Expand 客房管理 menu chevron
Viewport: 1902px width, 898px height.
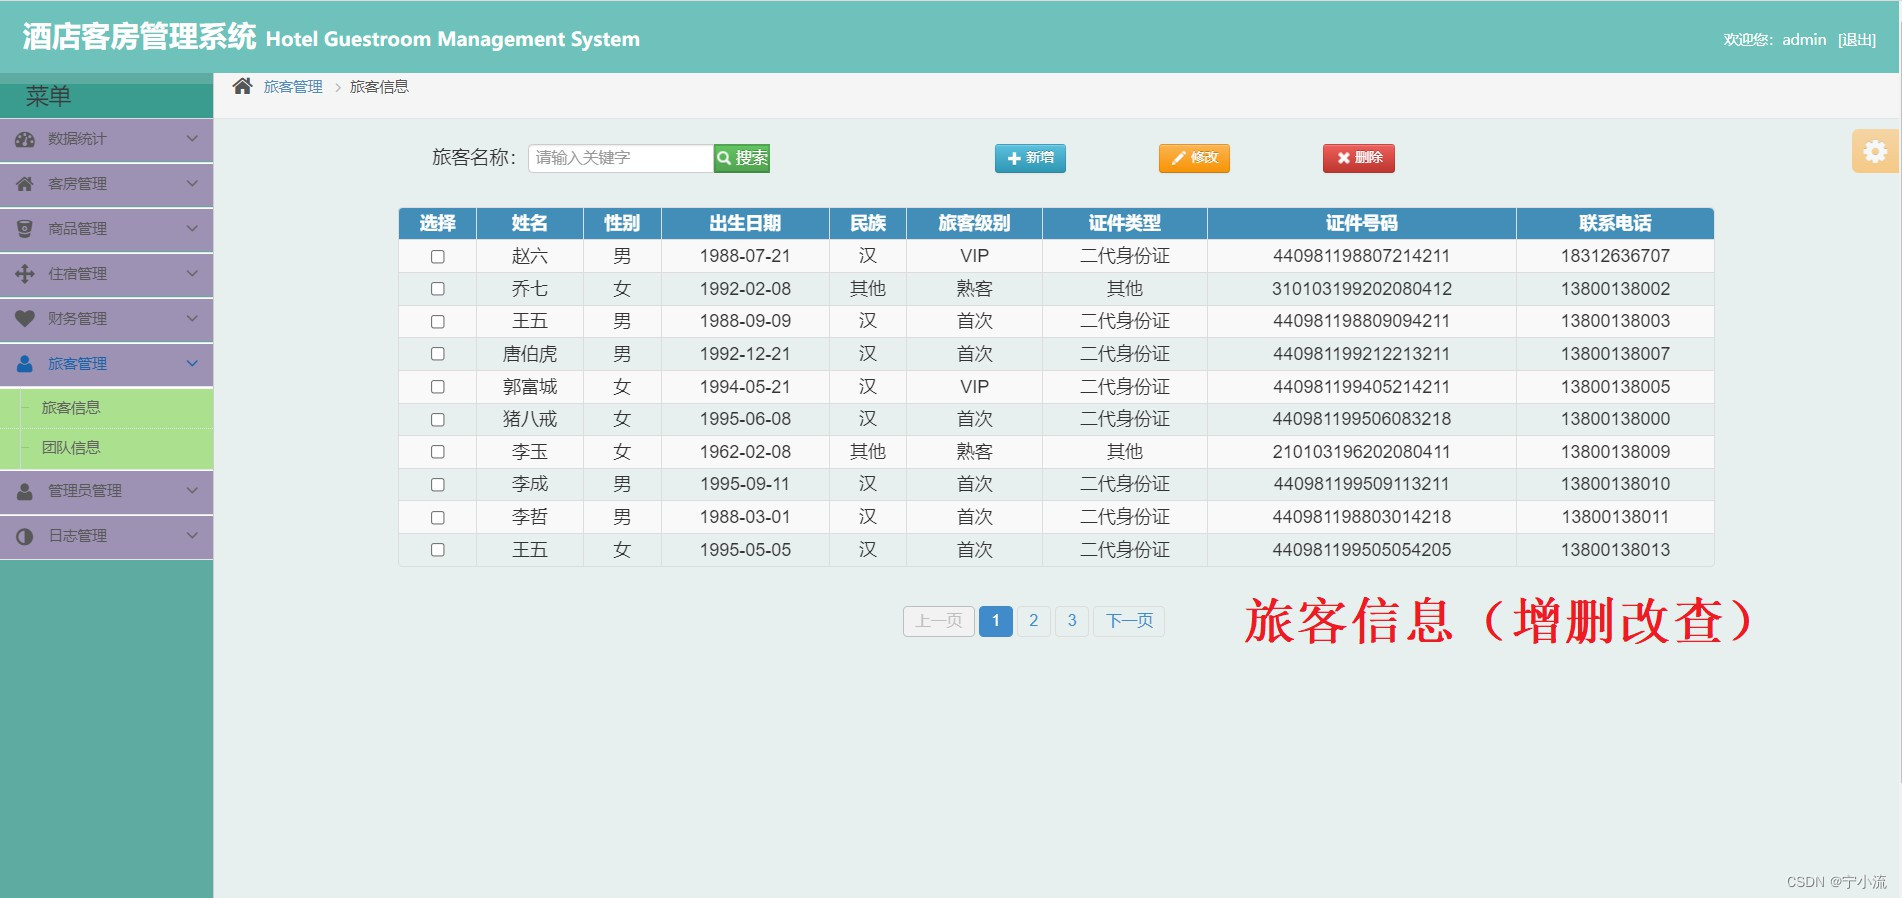192,184
